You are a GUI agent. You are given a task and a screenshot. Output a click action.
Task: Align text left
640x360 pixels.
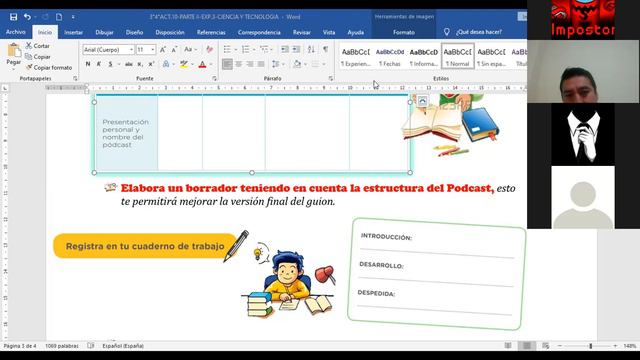coord(227,64)
